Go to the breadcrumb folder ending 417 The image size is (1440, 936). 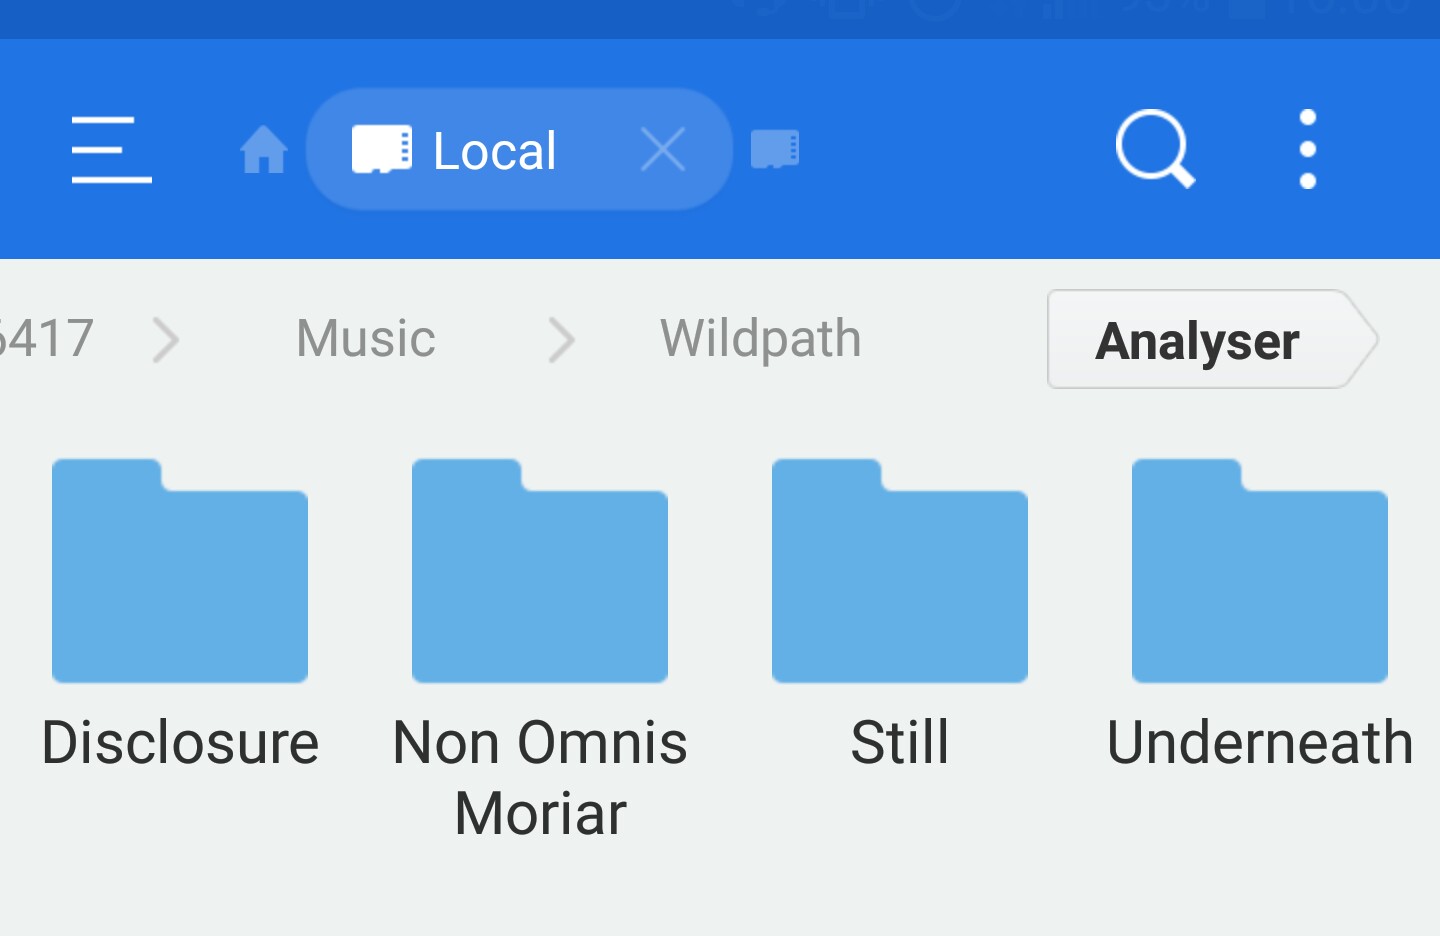(46, 338)
